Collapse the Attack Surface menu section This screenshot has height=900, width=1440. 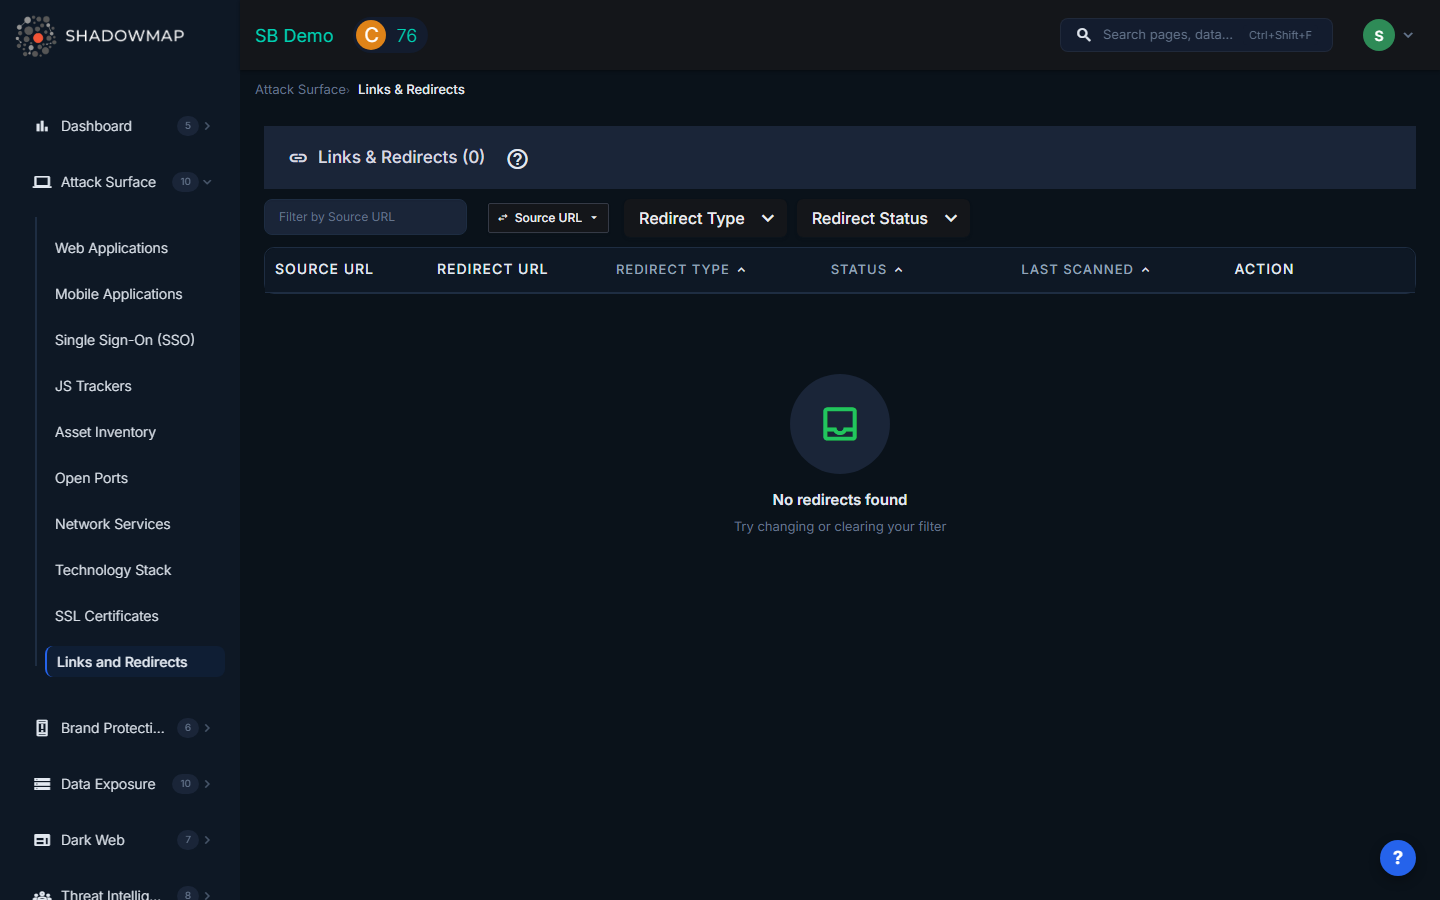click(207, 182)
